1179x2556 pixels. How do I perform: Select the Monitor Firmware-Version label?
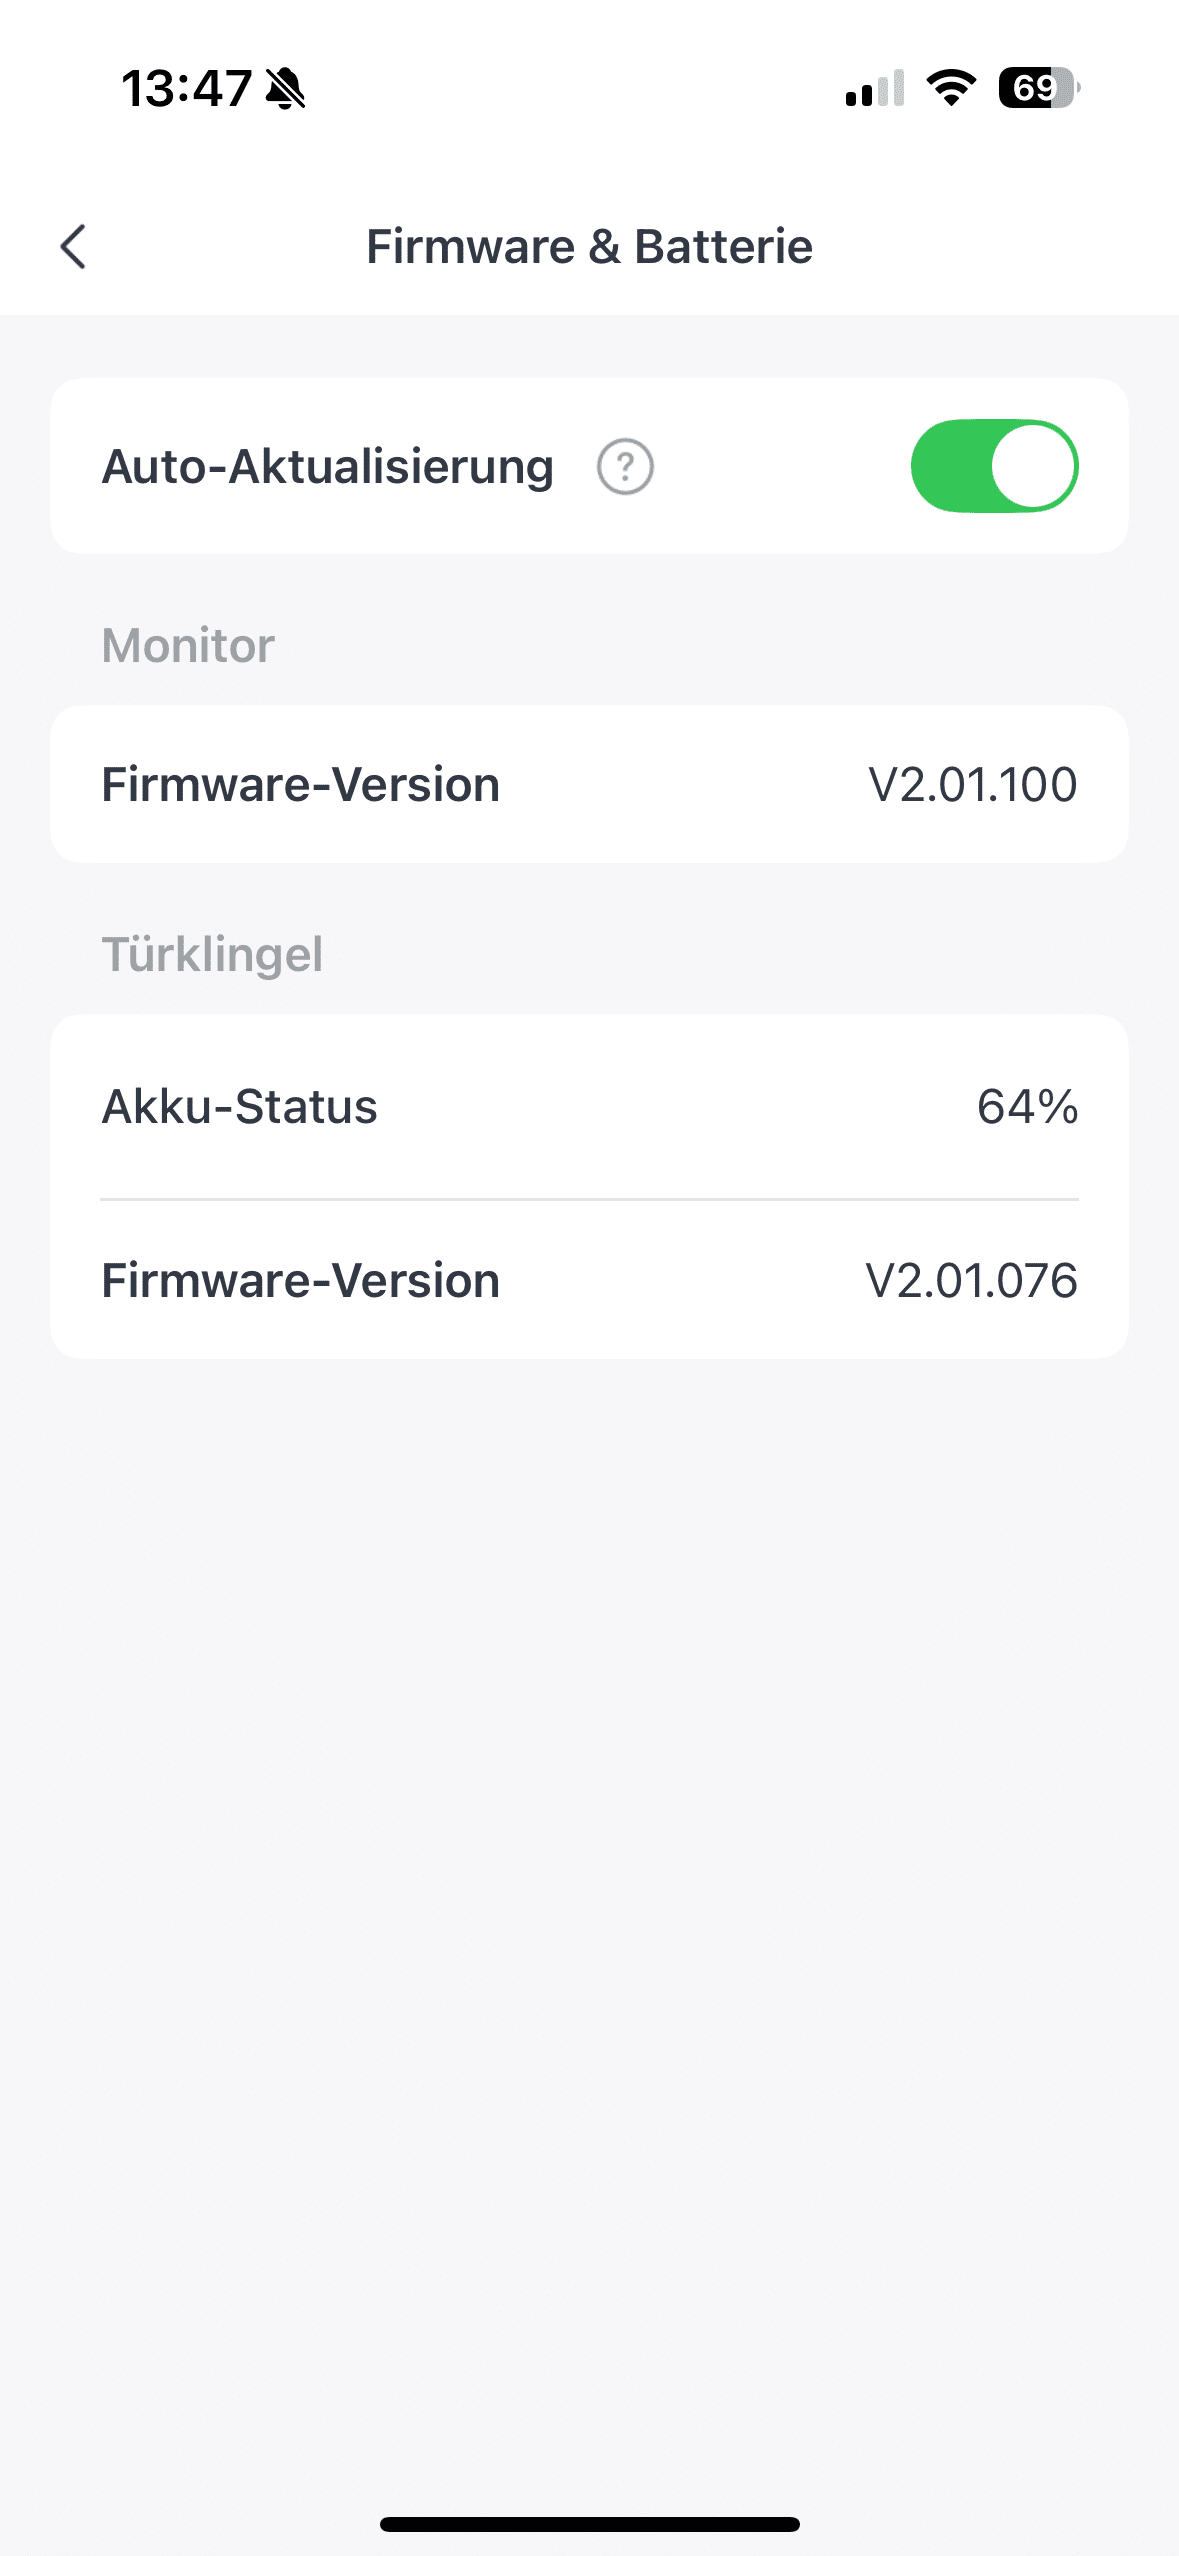[x=301, y=785]
